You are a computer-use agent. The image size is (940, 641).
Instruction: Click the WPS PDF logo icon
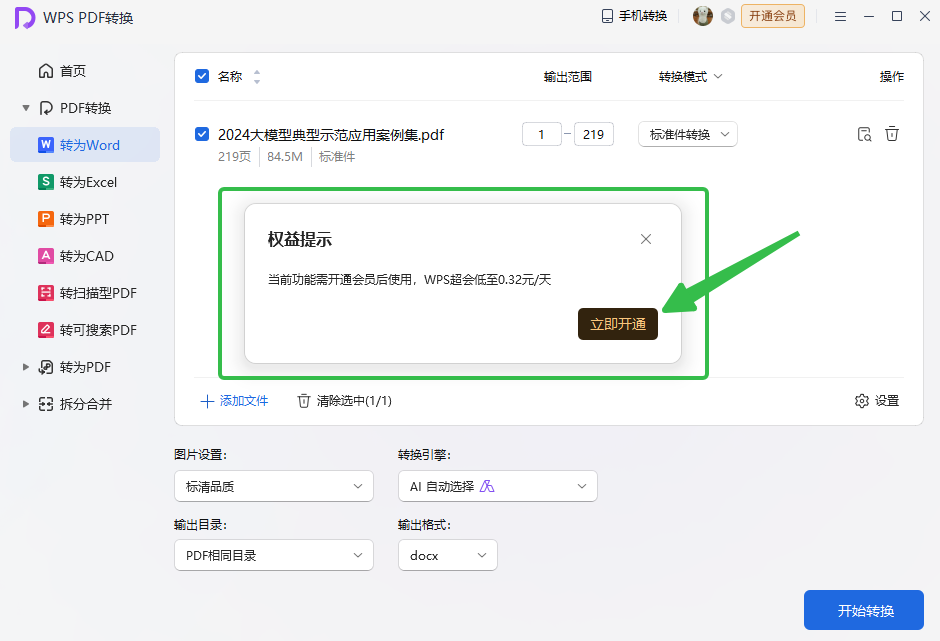(x=25, y=18)
